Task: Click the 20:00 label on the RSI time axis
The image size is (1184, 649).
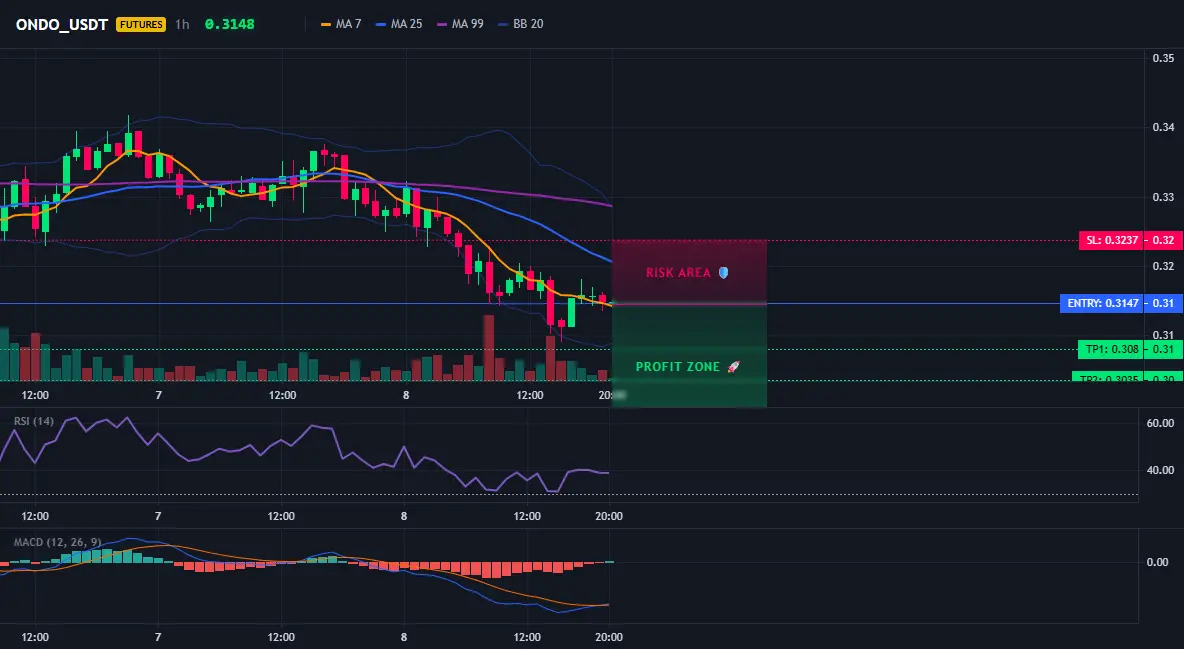Action: point(609,516)
